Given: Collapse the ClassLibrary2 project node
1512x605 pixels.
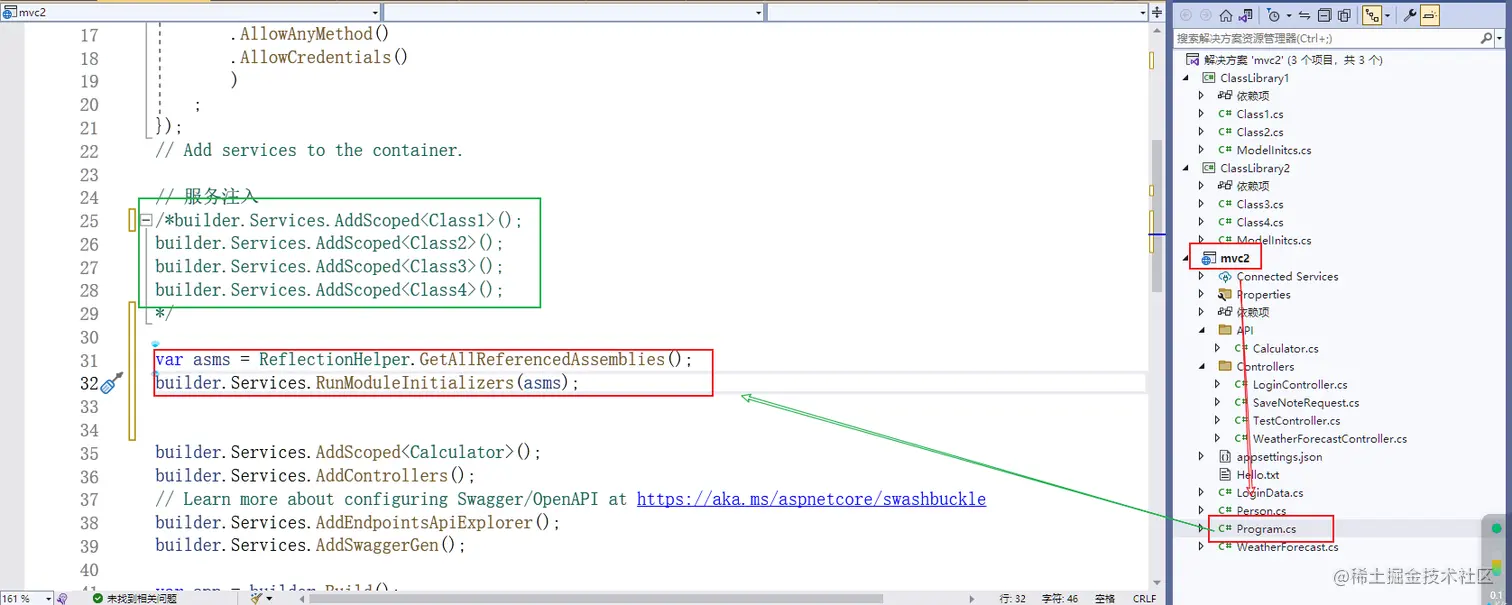Looking at the screenshot, I should (x=1187, y=168).
